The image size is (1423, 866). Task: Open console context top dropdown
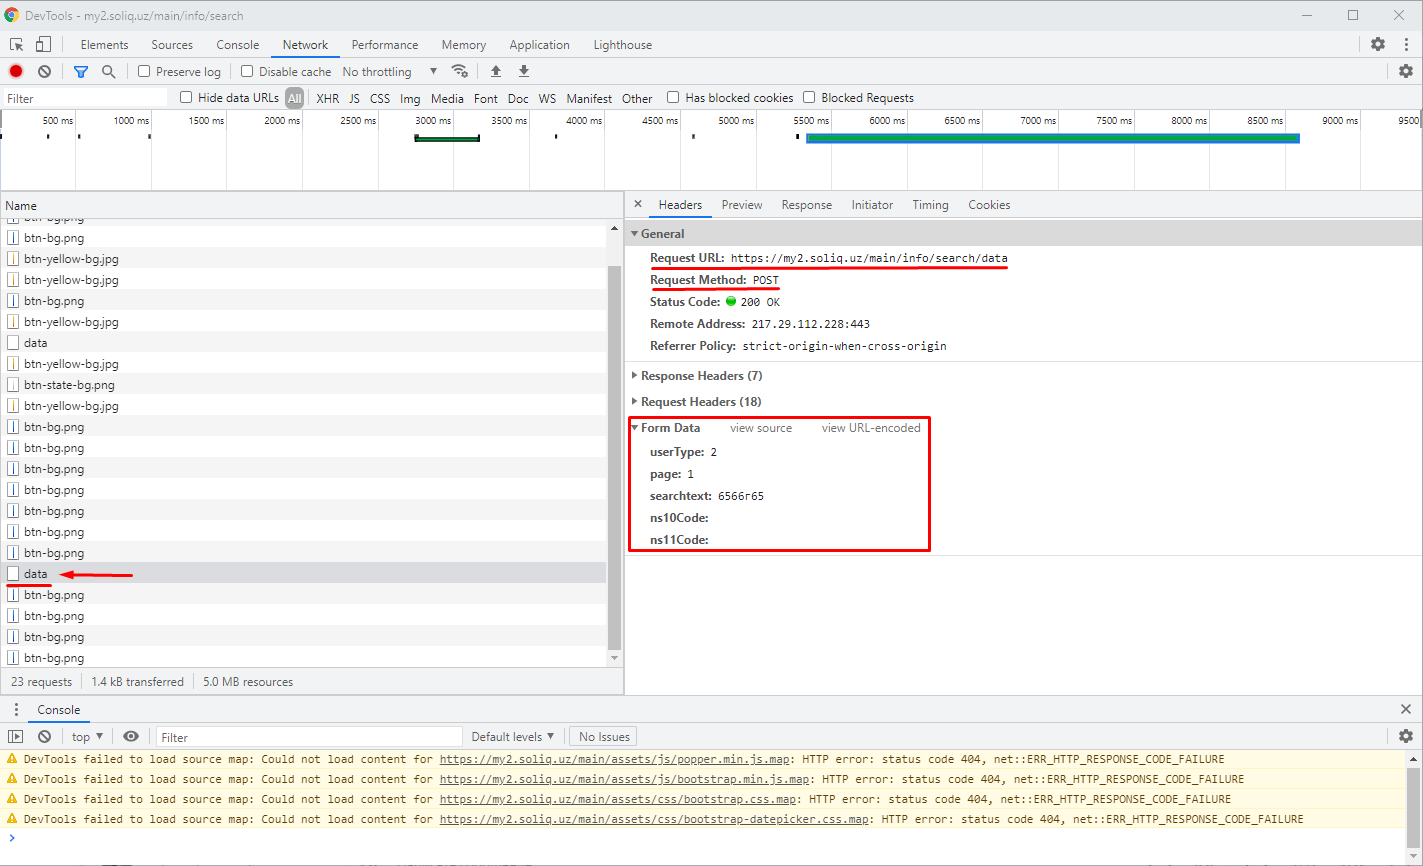pos(87,736)
